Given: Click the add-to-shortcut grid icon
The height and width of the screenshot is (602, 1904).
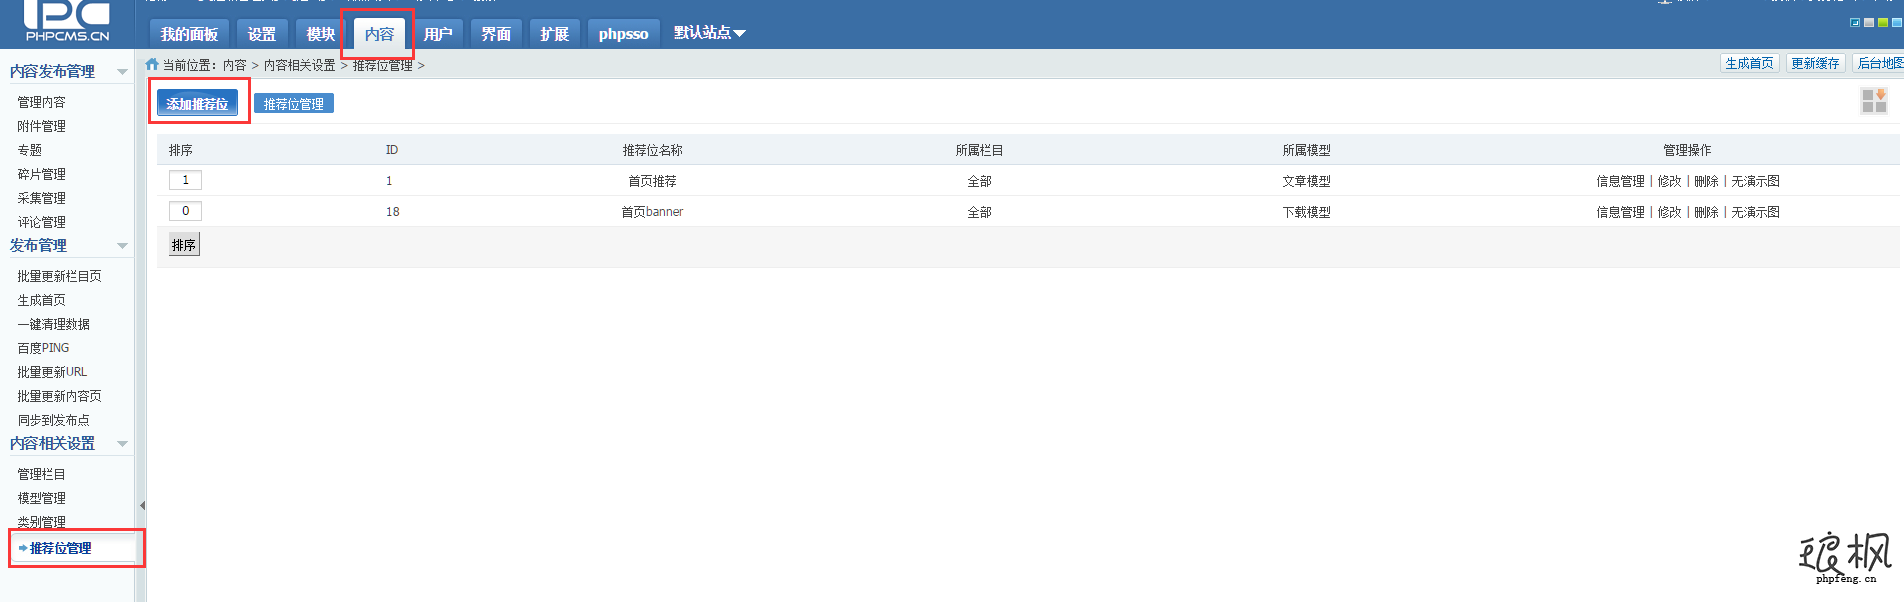Looking at the screenshot, I should [x=1874, y=100].
